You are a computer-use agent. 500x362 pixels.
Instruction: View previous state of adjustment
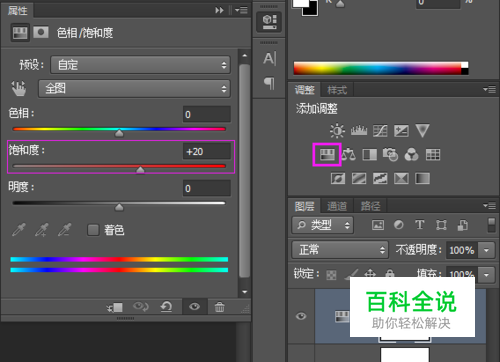(141, 306)
